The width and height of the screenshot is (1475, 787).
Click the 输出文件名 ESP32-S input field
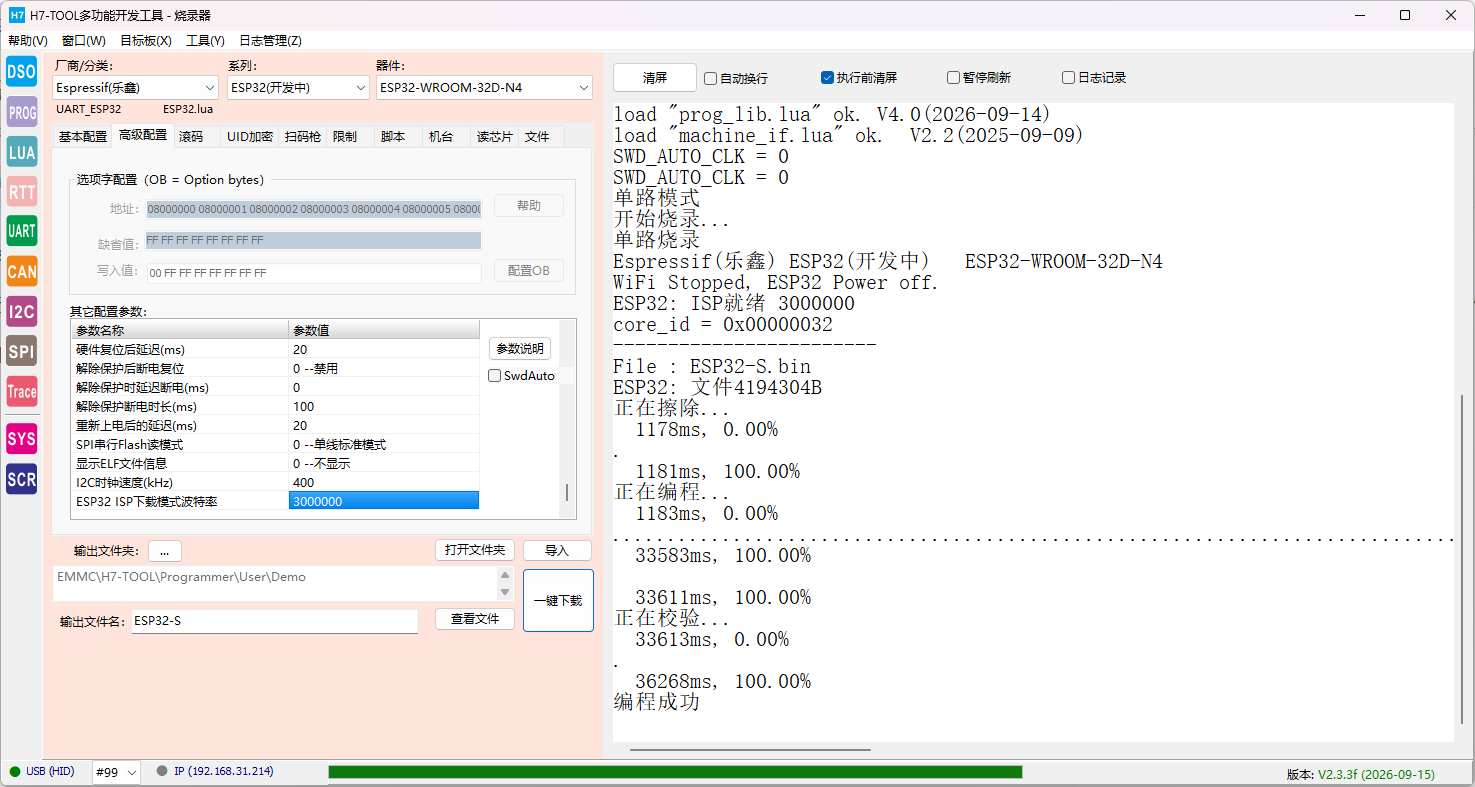click(x=275, y=621)
